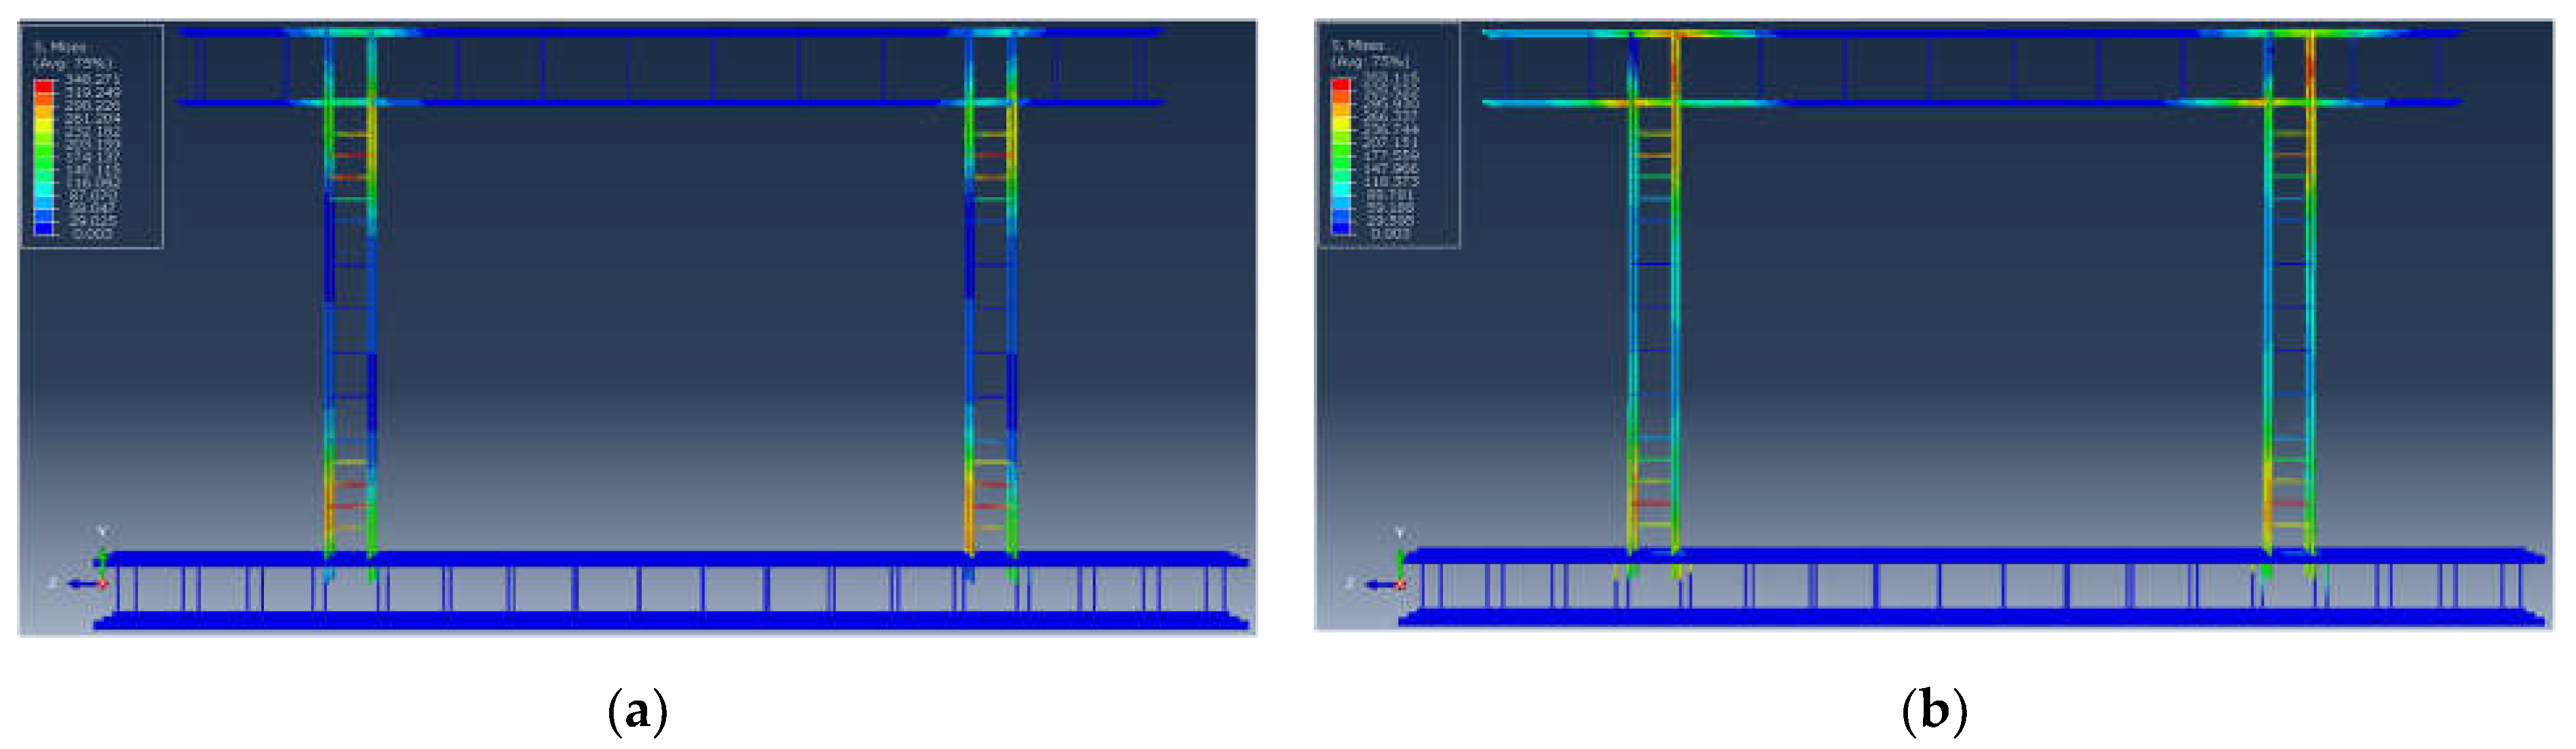Click the Z axis label of panel (b) triad
The width and height of the screenshot is (2576, 749).
coord(1351,583)
